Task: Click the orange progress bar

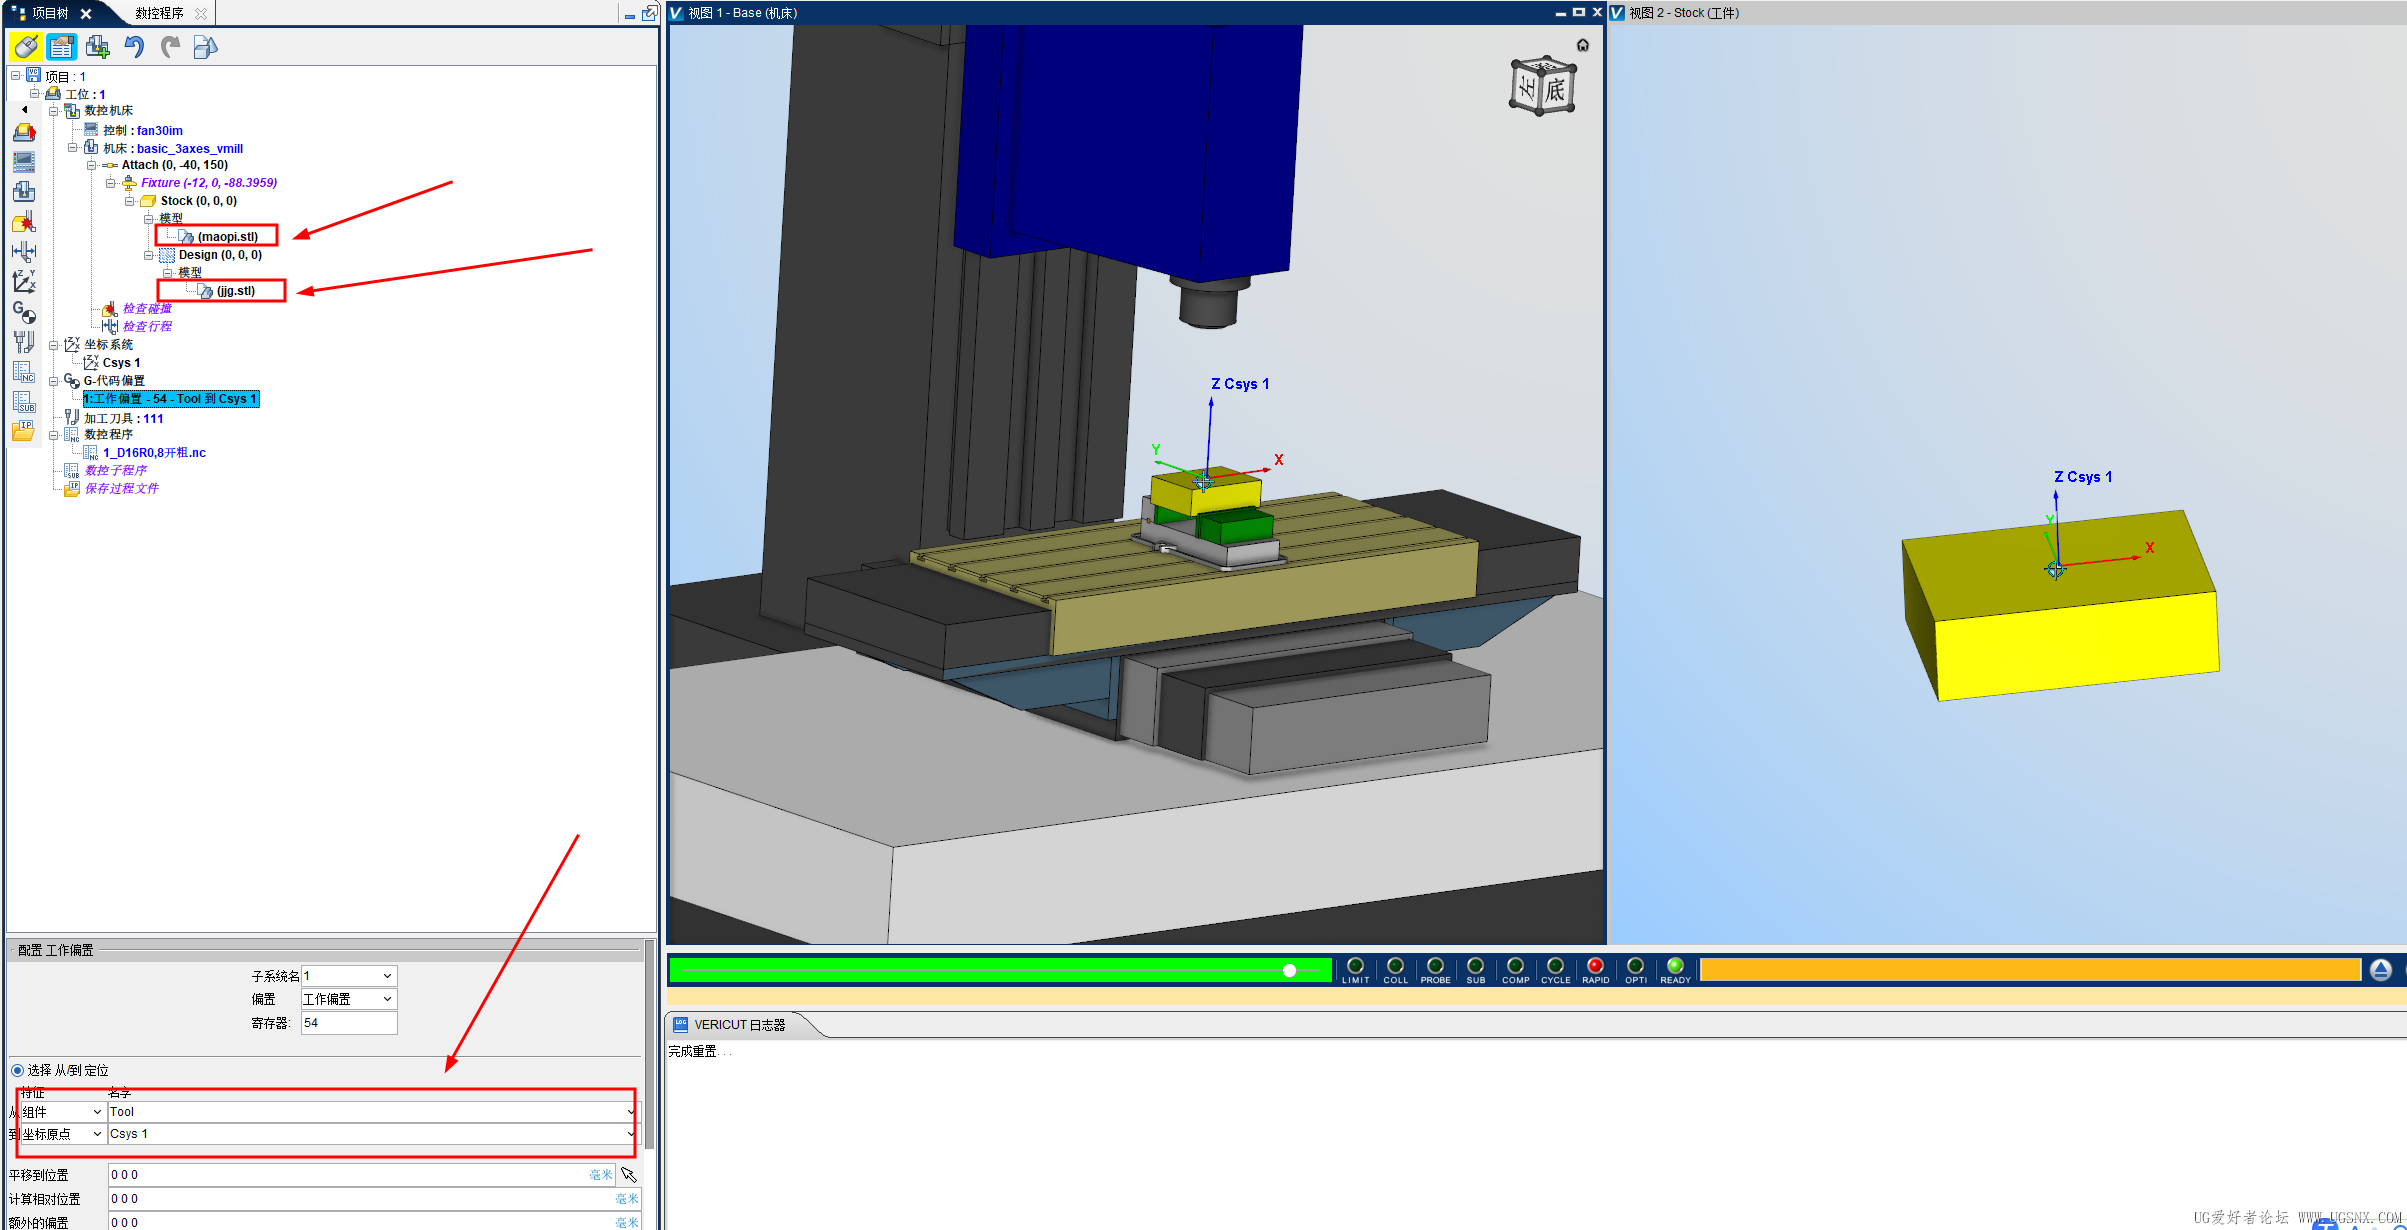Action: tap(2030, 969)
